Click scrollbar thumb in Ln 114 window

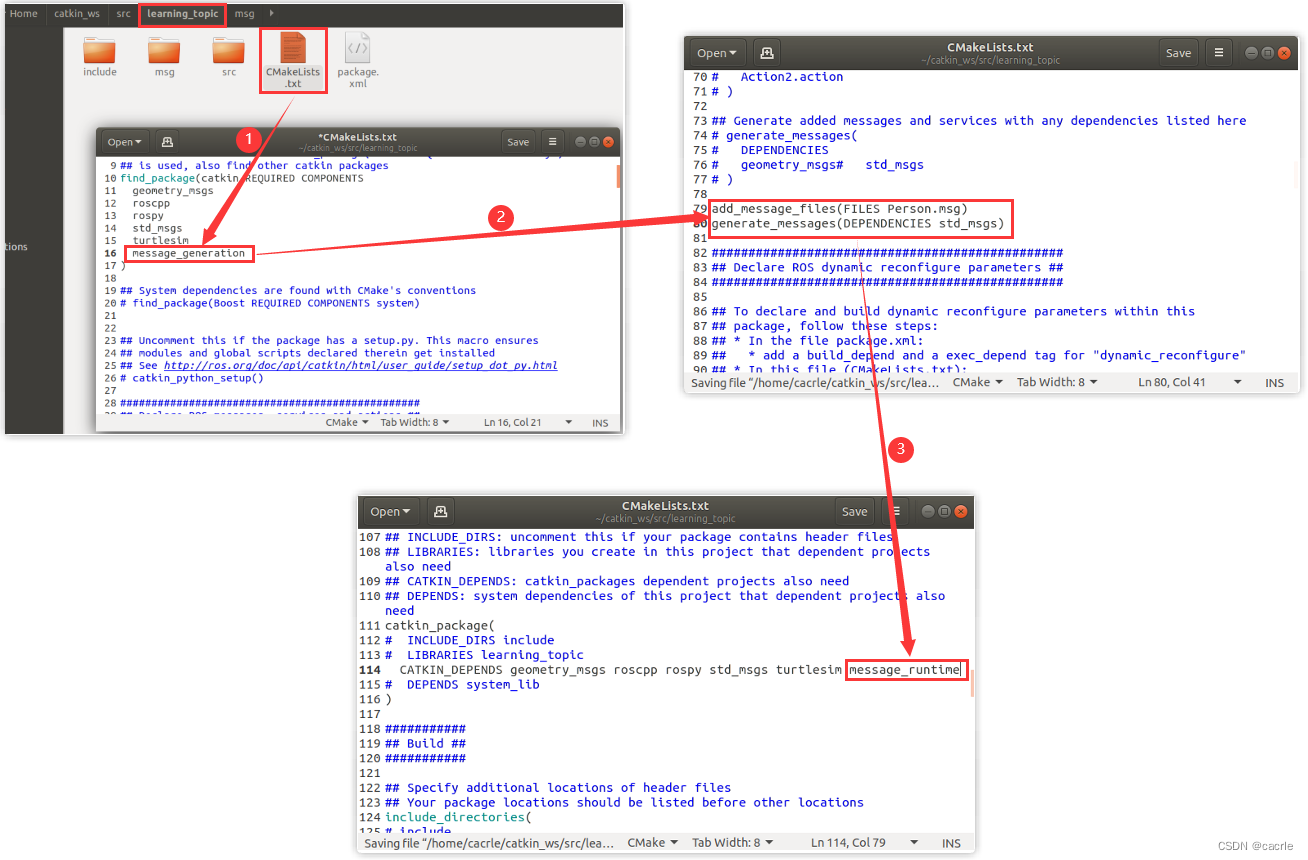971,684
